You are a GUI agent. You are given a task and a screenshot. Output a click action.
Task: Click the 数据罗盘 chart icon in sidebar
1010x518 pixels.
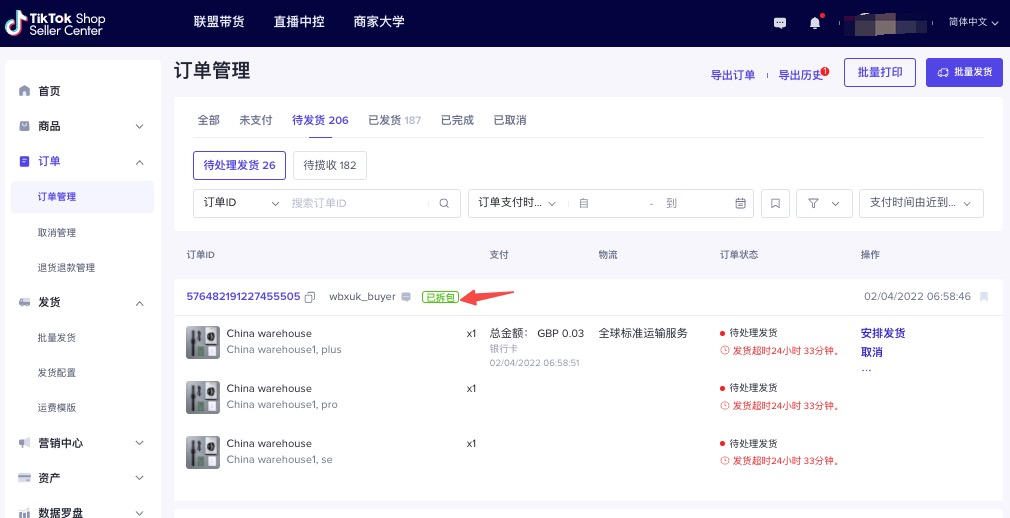(24, 513)
